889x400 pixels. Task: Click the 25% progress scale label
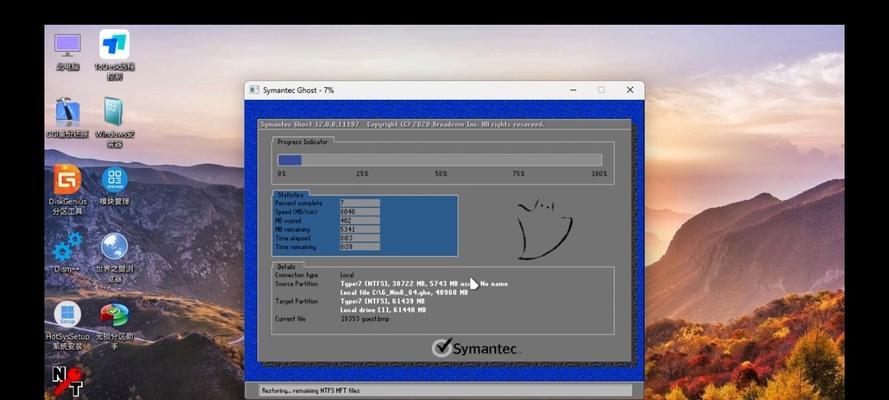362,173
